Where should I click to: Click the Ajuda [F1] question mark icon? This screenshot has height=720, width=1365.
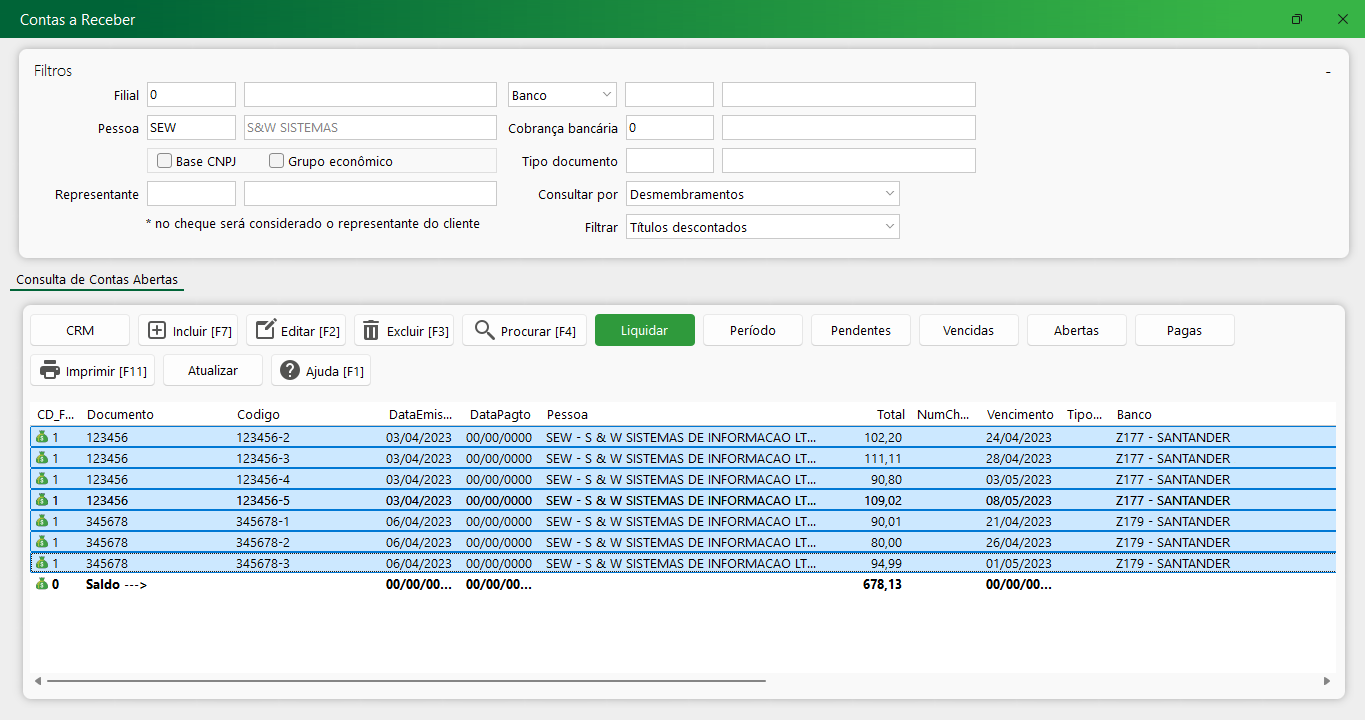point(290,371)
